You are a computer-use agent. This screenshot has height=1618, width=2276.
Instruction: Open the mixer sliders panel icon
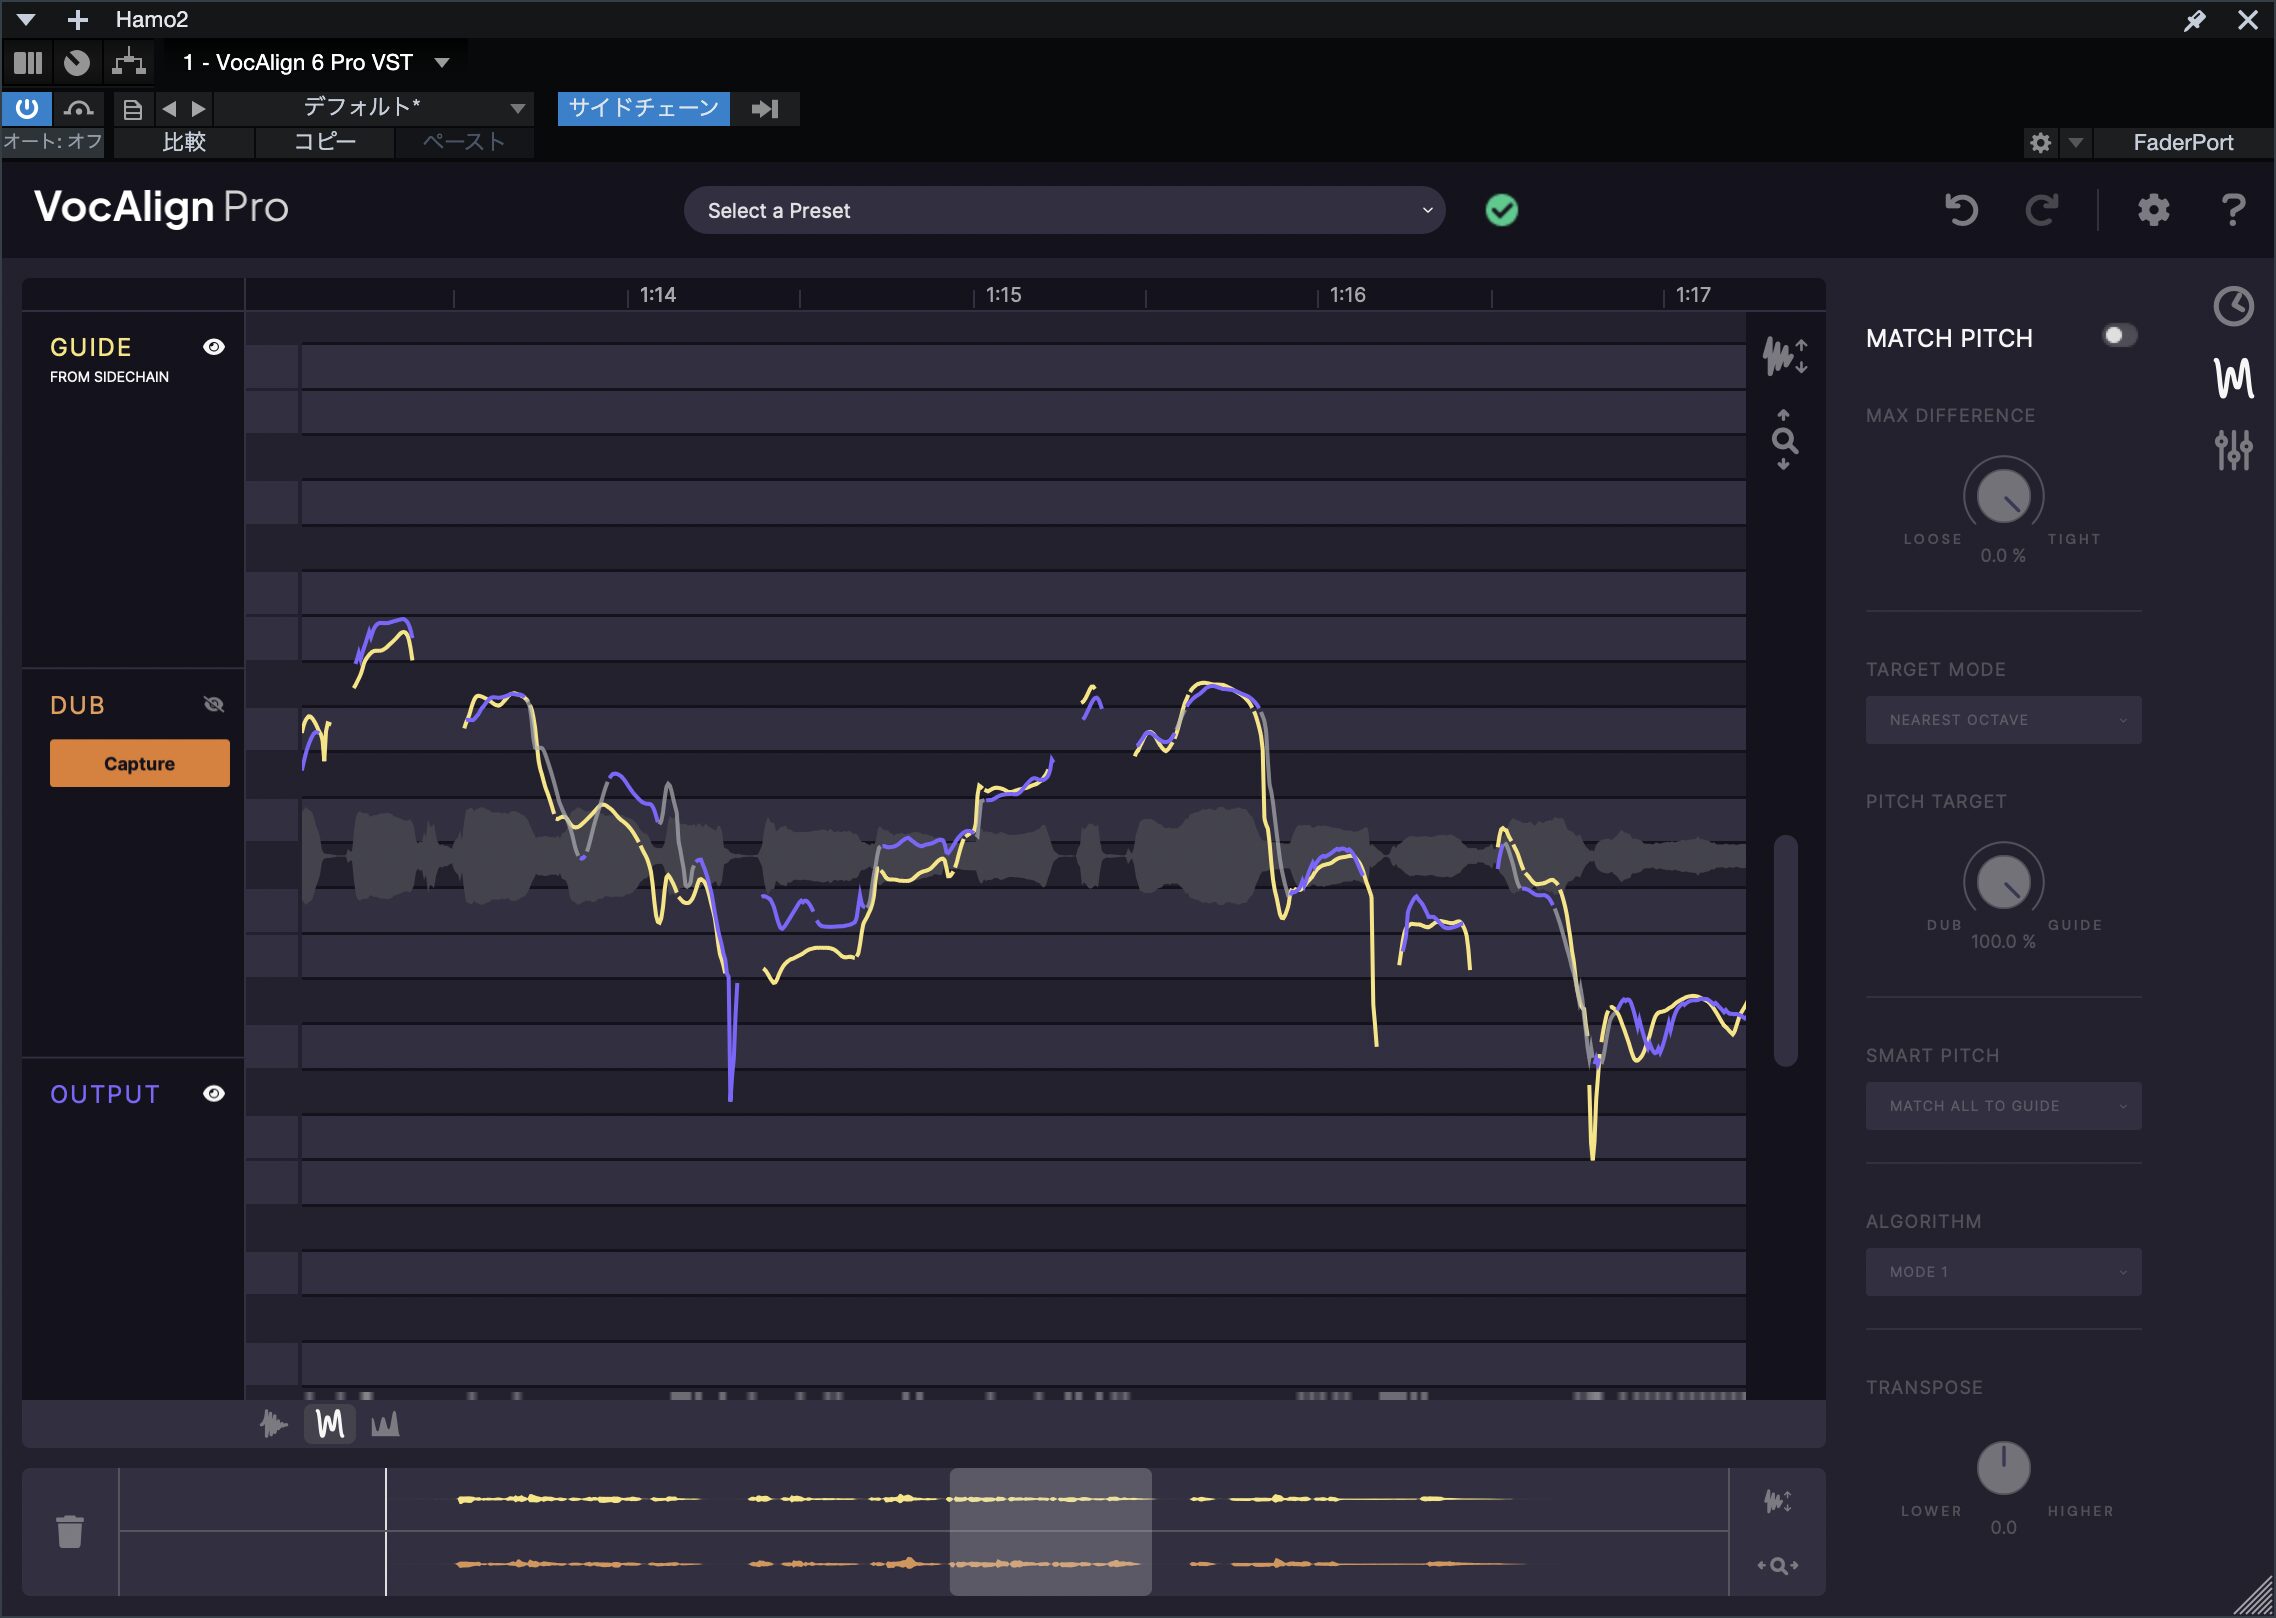point(2233,450)
